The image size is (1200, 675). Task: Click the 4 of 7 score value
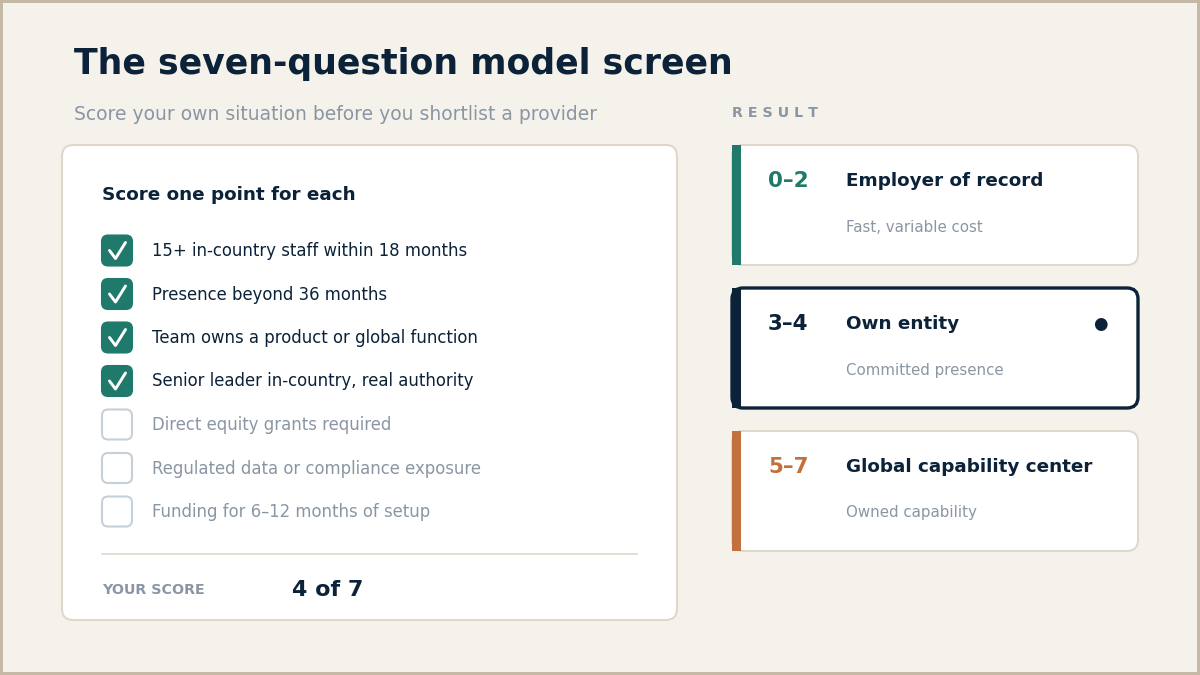[328, 590]
